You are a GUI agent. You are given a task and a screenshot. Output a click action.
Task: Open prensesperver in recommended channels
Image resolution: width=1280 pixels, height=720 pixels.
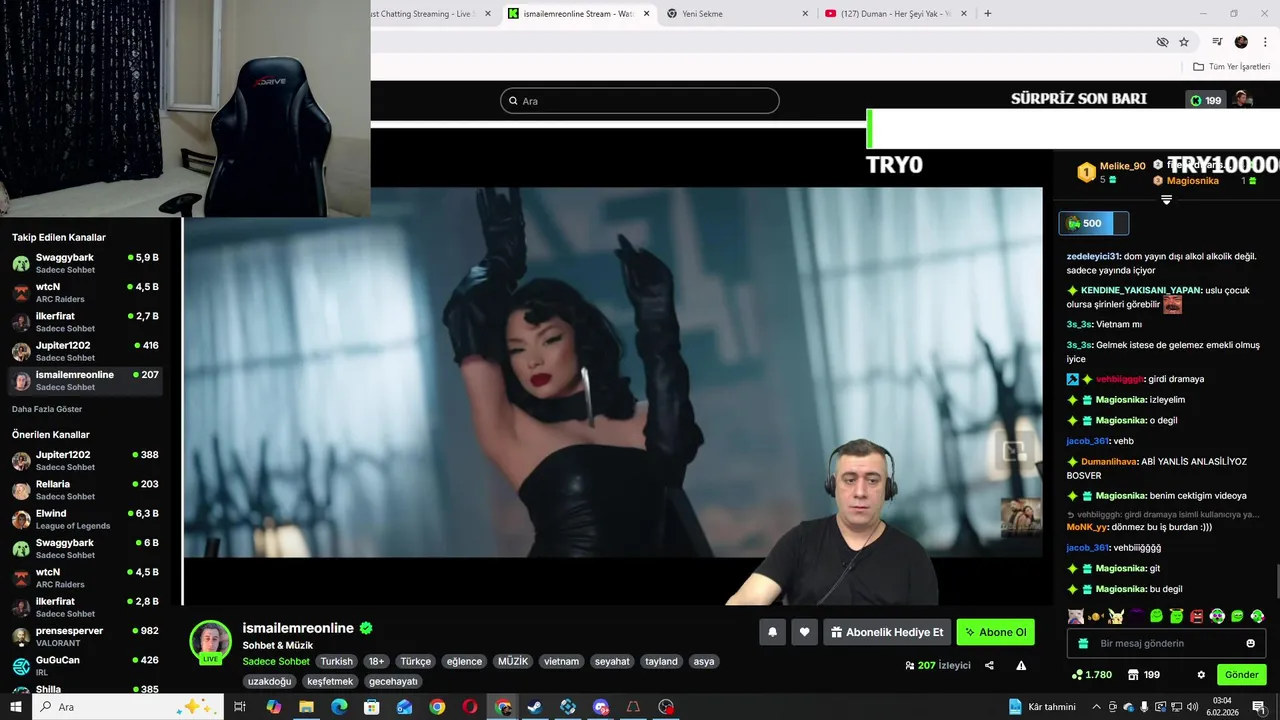pyautogui.click(x=85, y=637)
